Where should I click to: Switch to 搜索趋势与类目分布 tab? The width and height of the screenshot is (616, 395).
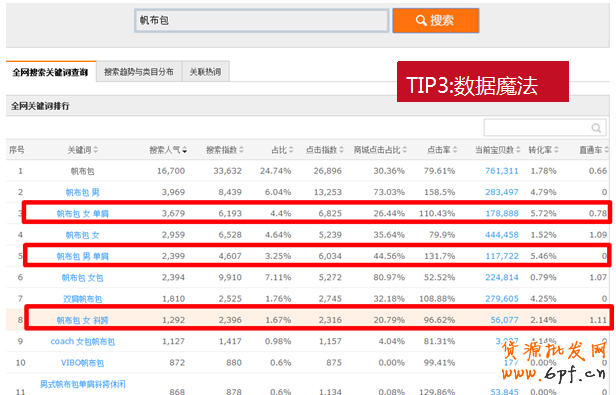(139, 72)
